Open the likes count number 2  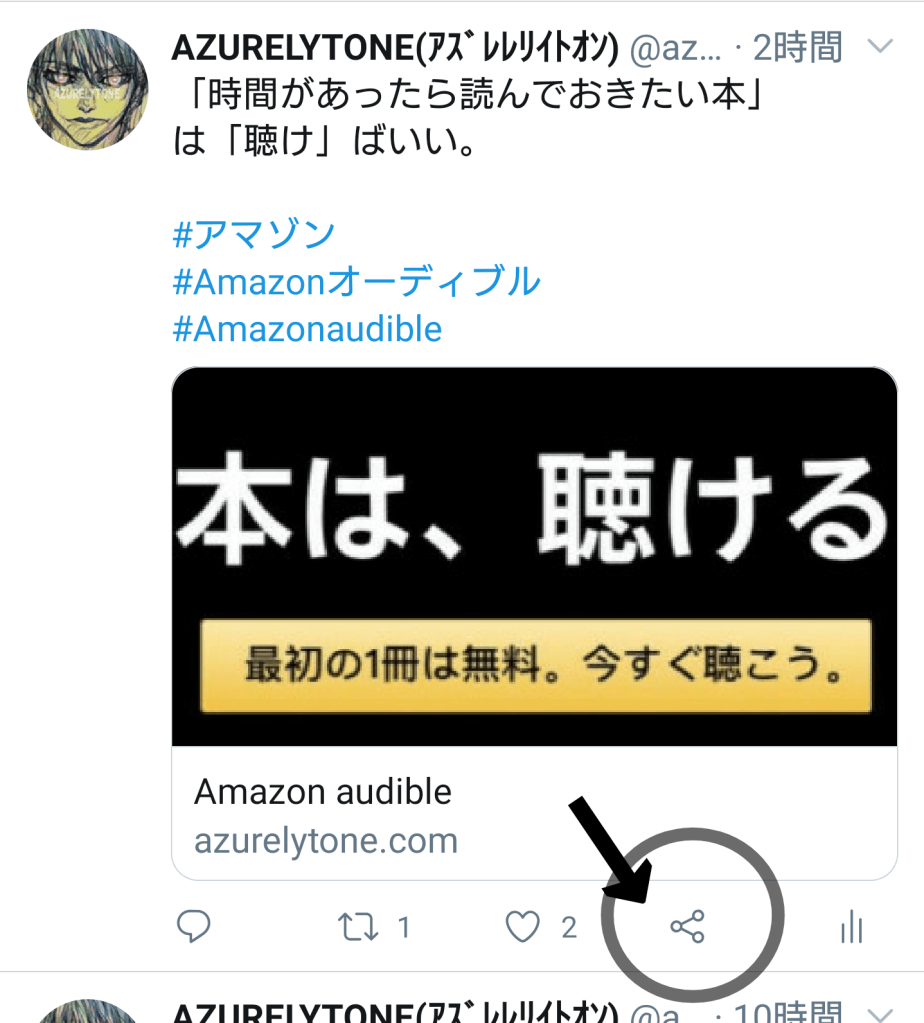click(569, 927)
